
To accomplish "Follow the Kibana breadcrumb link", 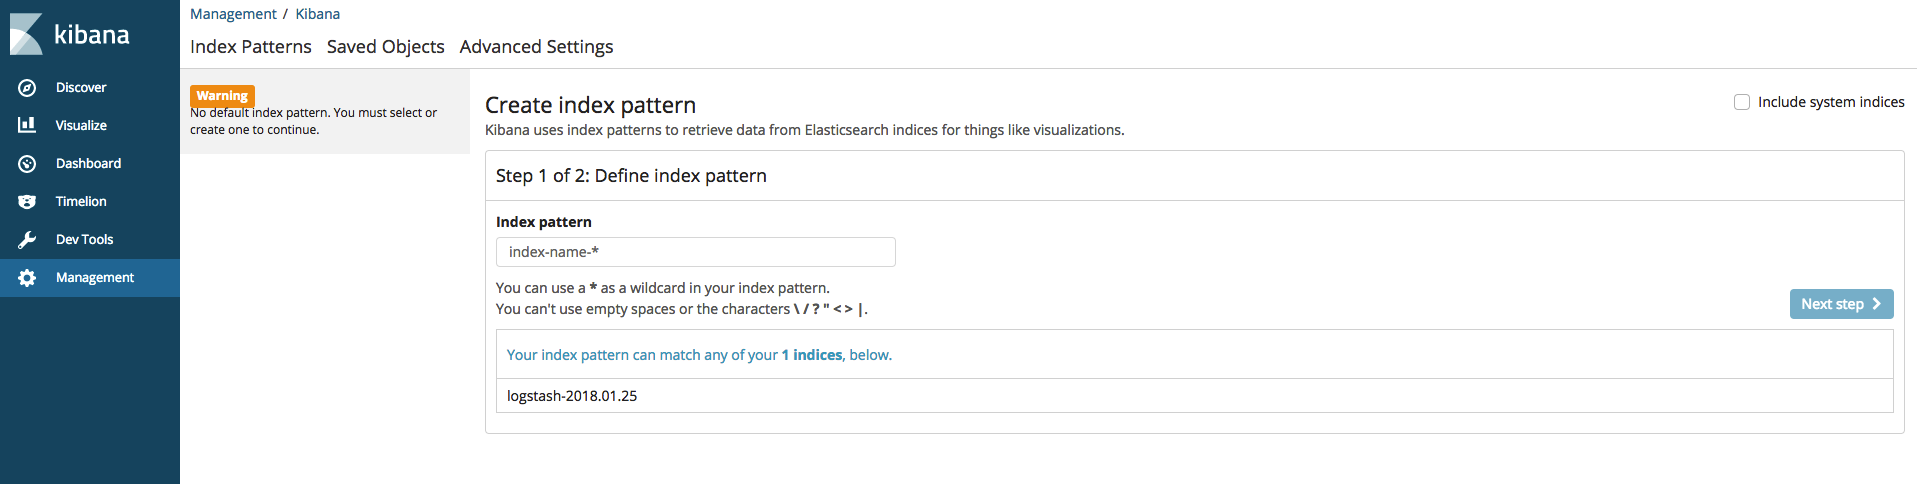I will tap(318, 14).
